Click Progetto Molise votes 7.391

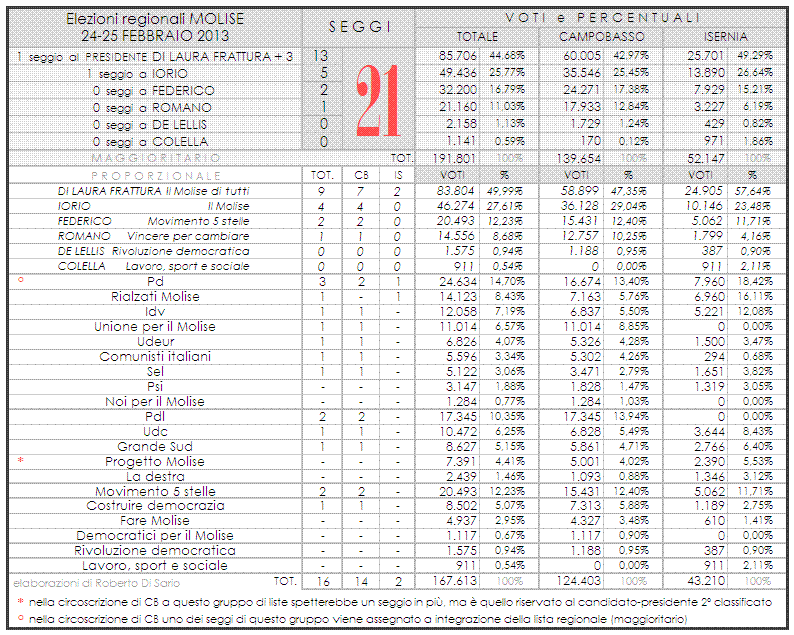tap(461, 462)
